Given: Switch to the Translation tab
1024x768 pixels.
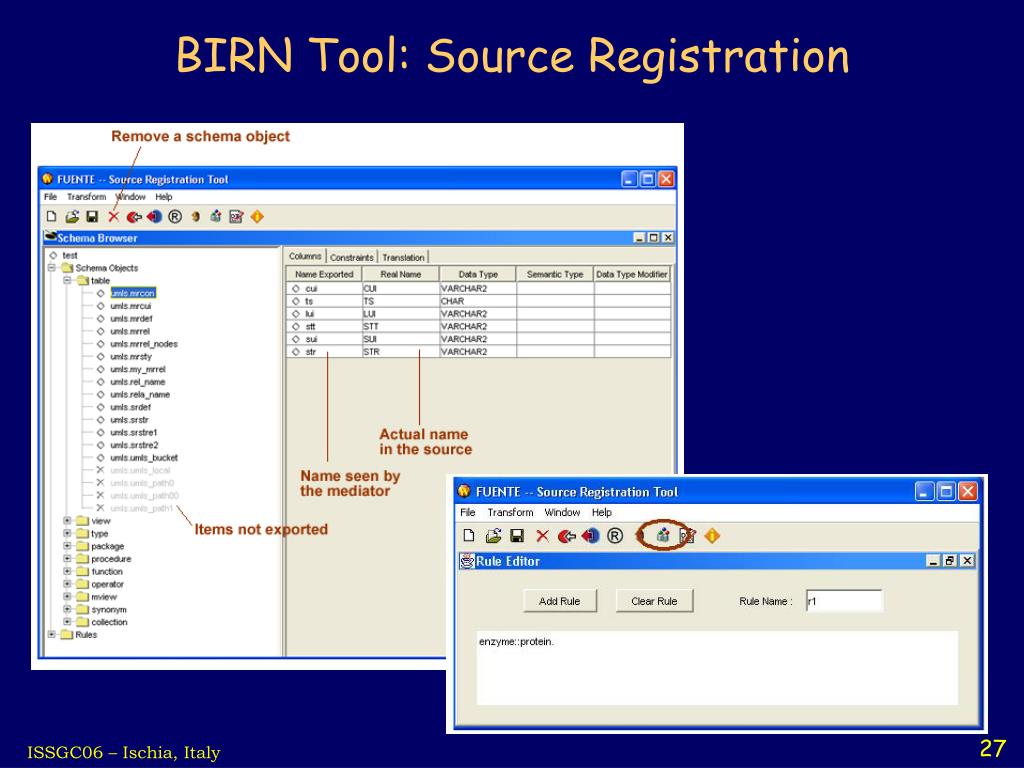Looking at the screenshot, I should click(x=403, y=257).
